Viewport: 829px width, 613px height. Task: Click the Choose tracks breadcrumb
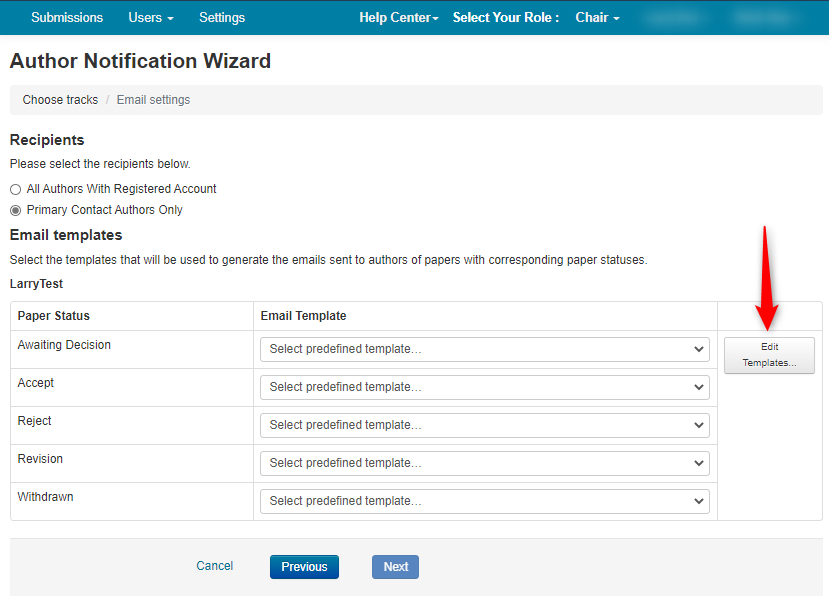pyautogui.click(x=60, y=100)
